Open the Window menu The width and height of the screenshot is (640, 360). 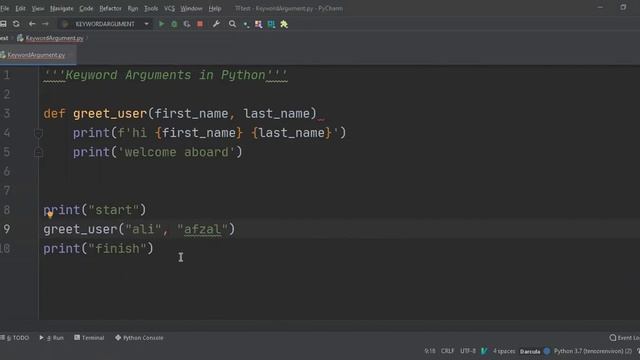tap(191, 8)
